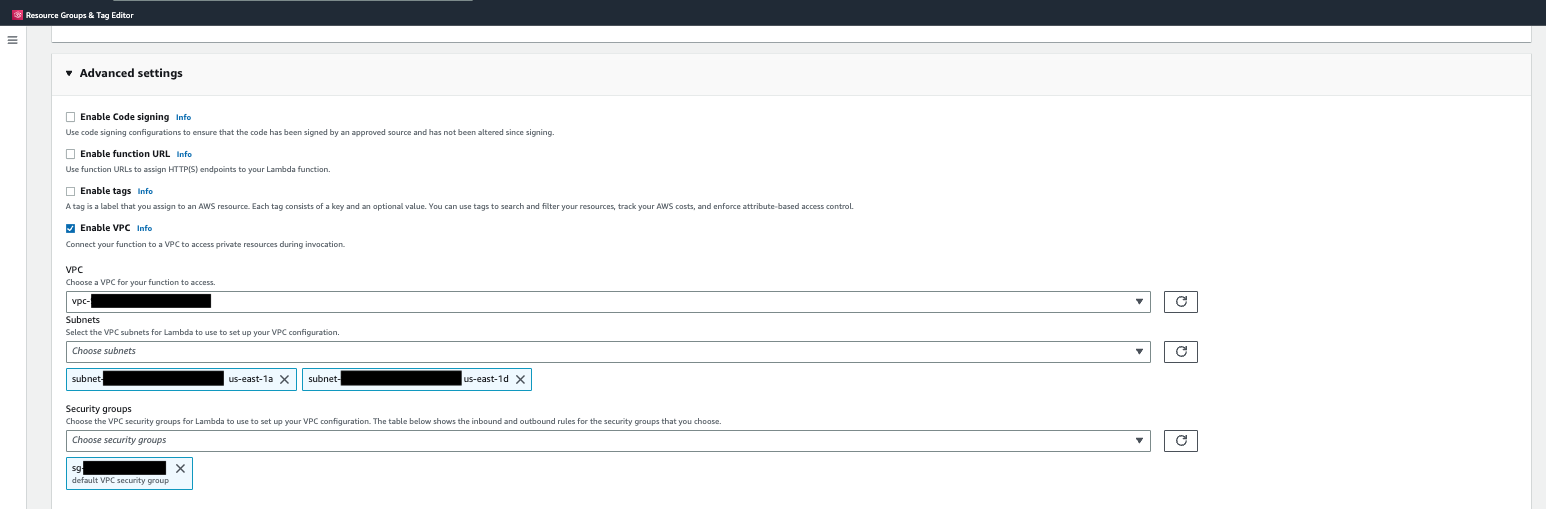View Info for Enable VPC
The width and height of the screenshot is (1546, 509).
tap(144, 228)
